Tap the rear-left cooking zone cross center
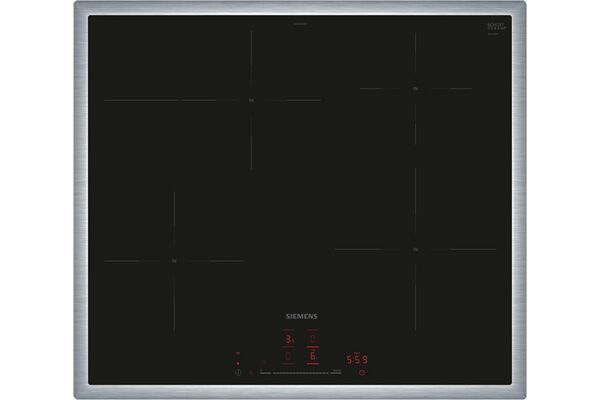 pyautogui.click(x=251, y=100)
